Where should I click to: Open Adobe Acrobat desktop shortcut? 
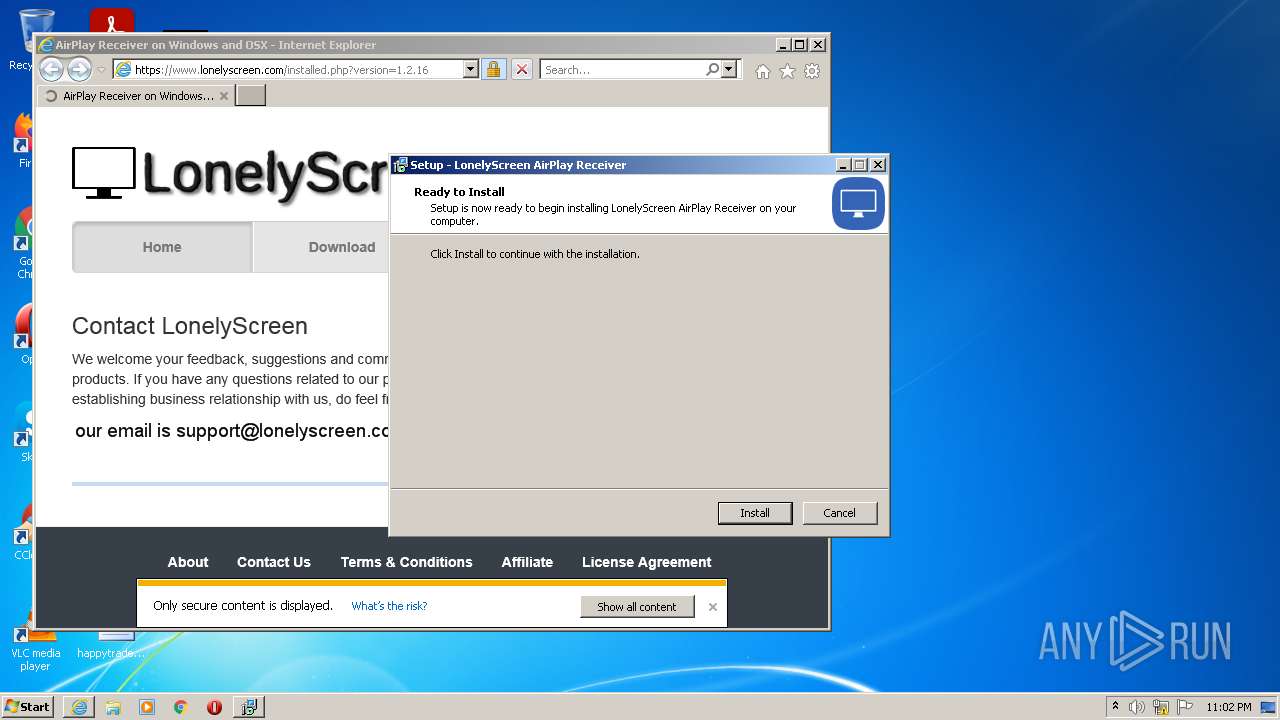click(111, 21)
